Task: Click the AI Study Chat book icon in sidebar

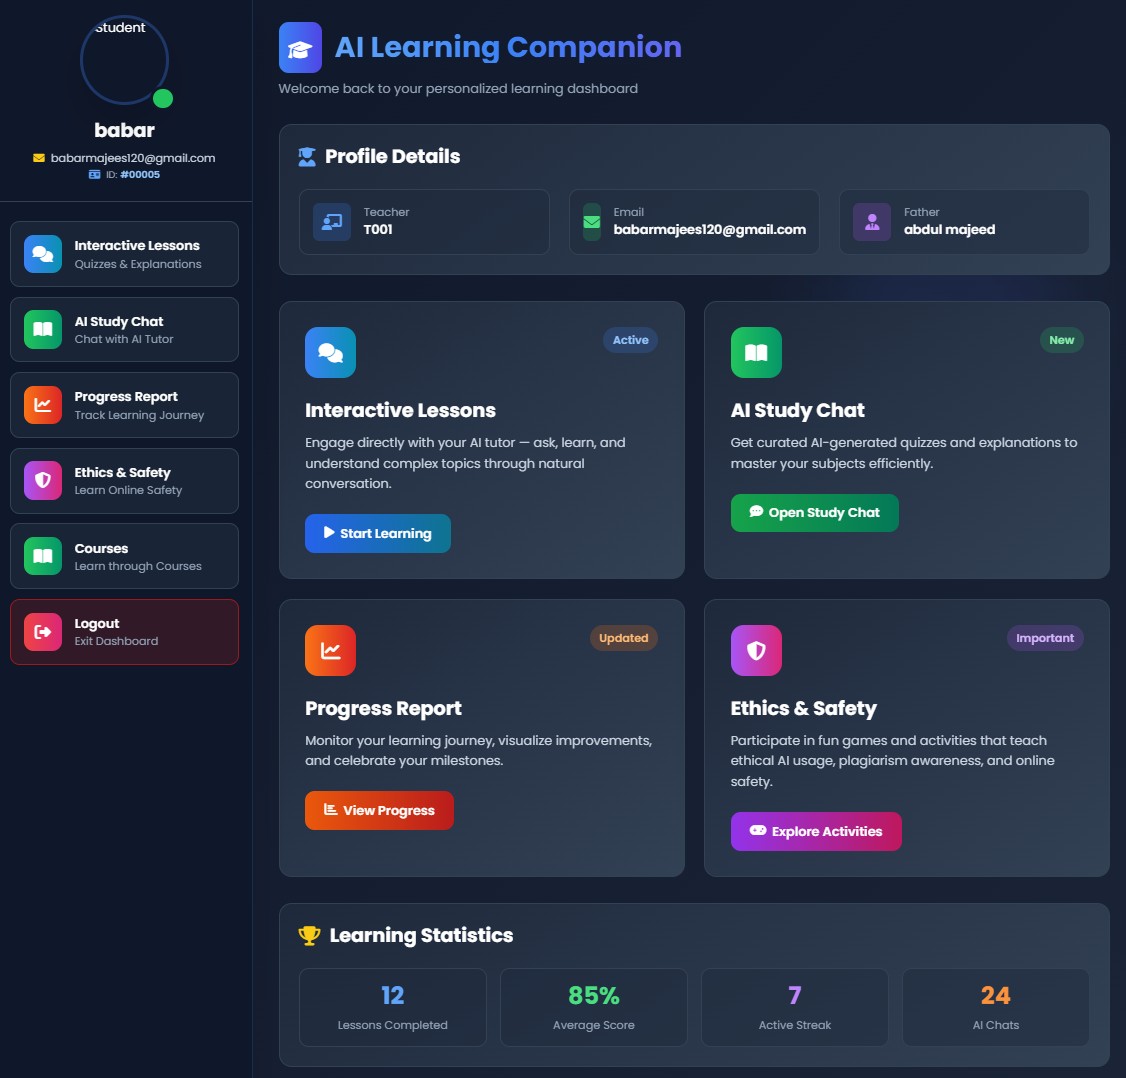Action: coord(42,329)
